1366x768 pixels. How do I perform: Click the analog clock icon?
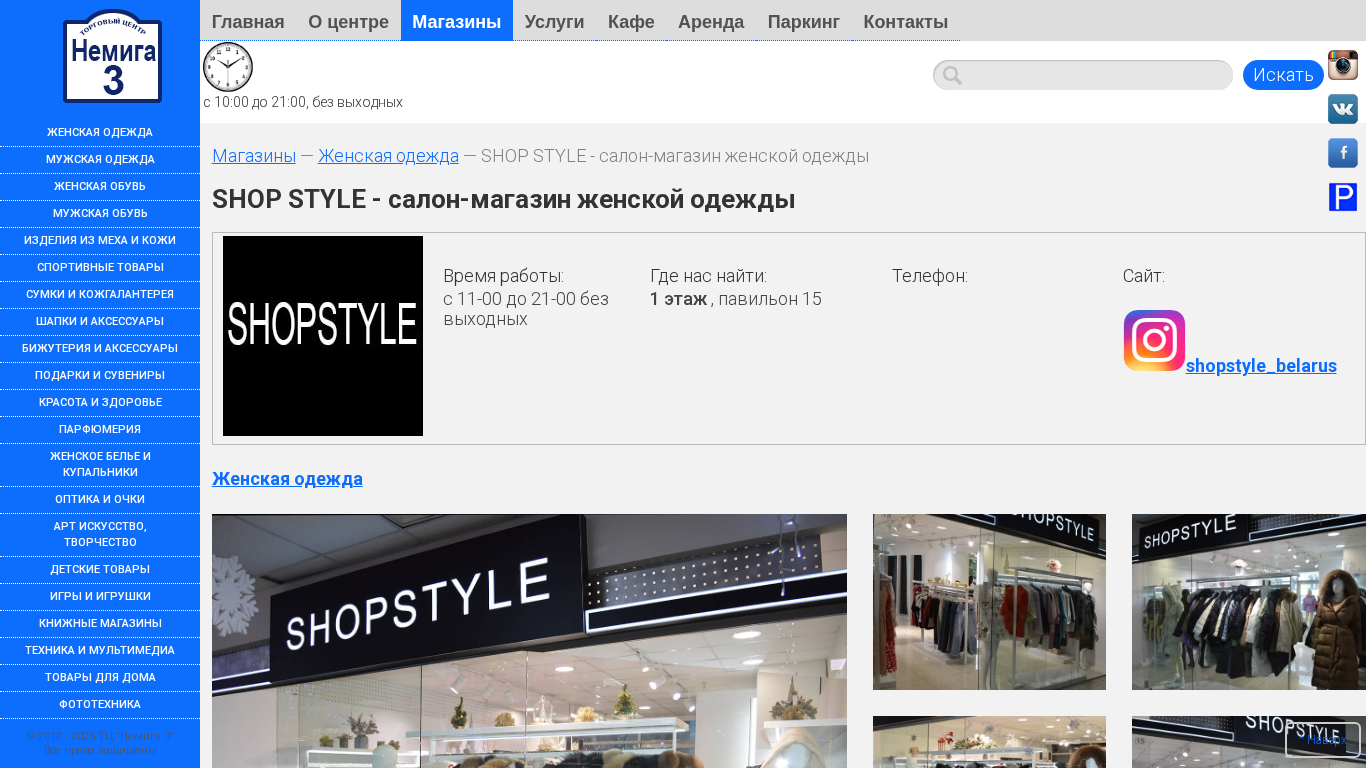228,67
